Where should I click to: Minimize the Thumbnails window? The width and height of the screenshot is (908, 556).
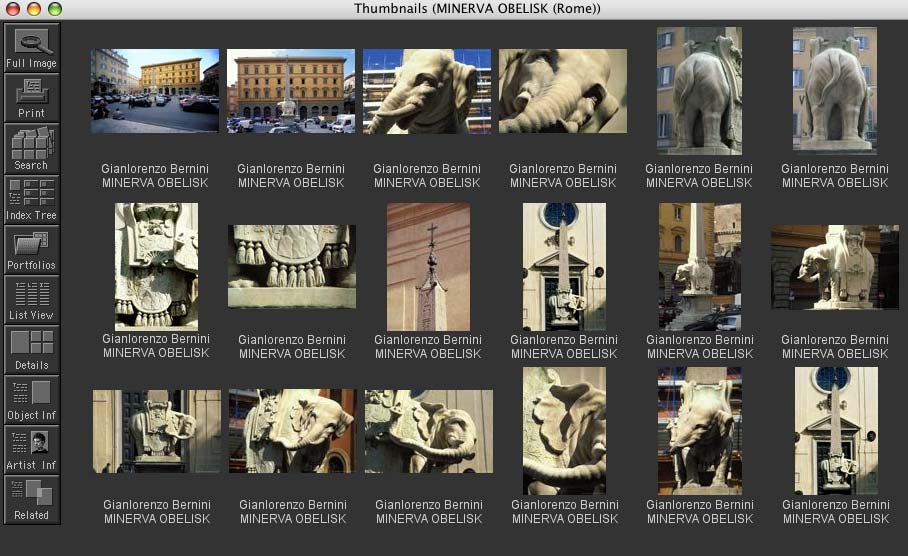point(34,9)
